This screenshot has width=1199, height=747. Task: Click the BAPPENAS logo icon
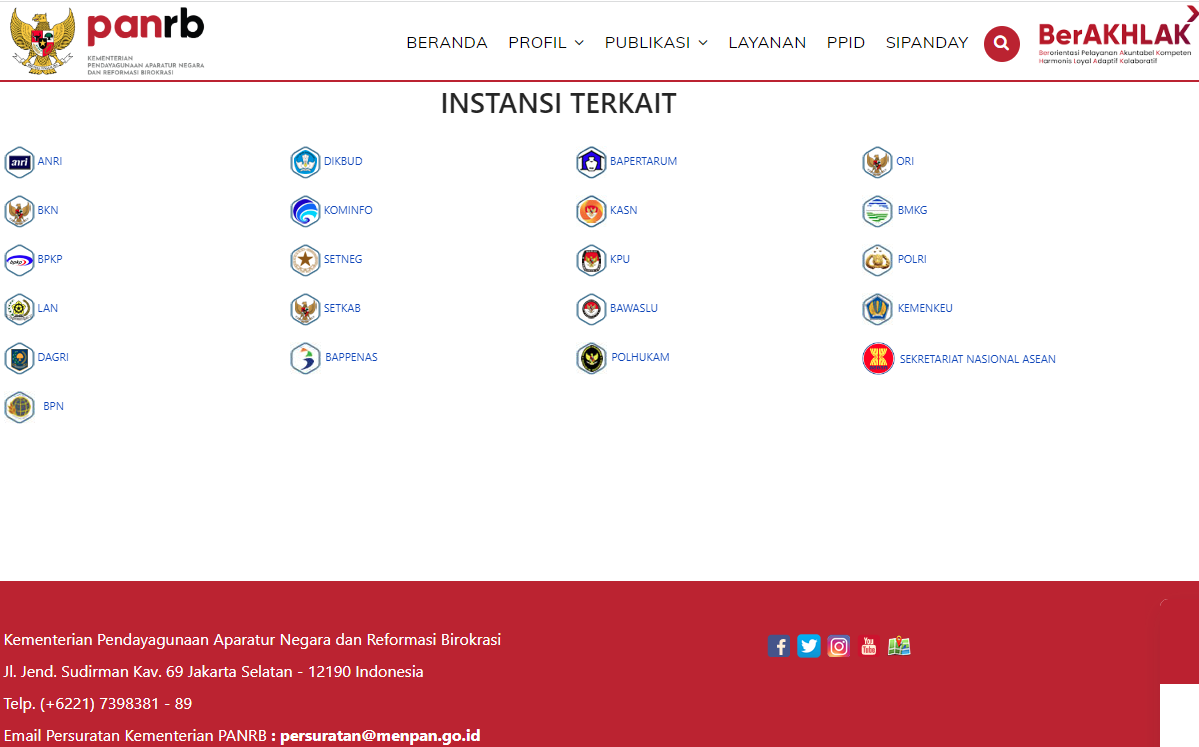[x=305, y=358]
